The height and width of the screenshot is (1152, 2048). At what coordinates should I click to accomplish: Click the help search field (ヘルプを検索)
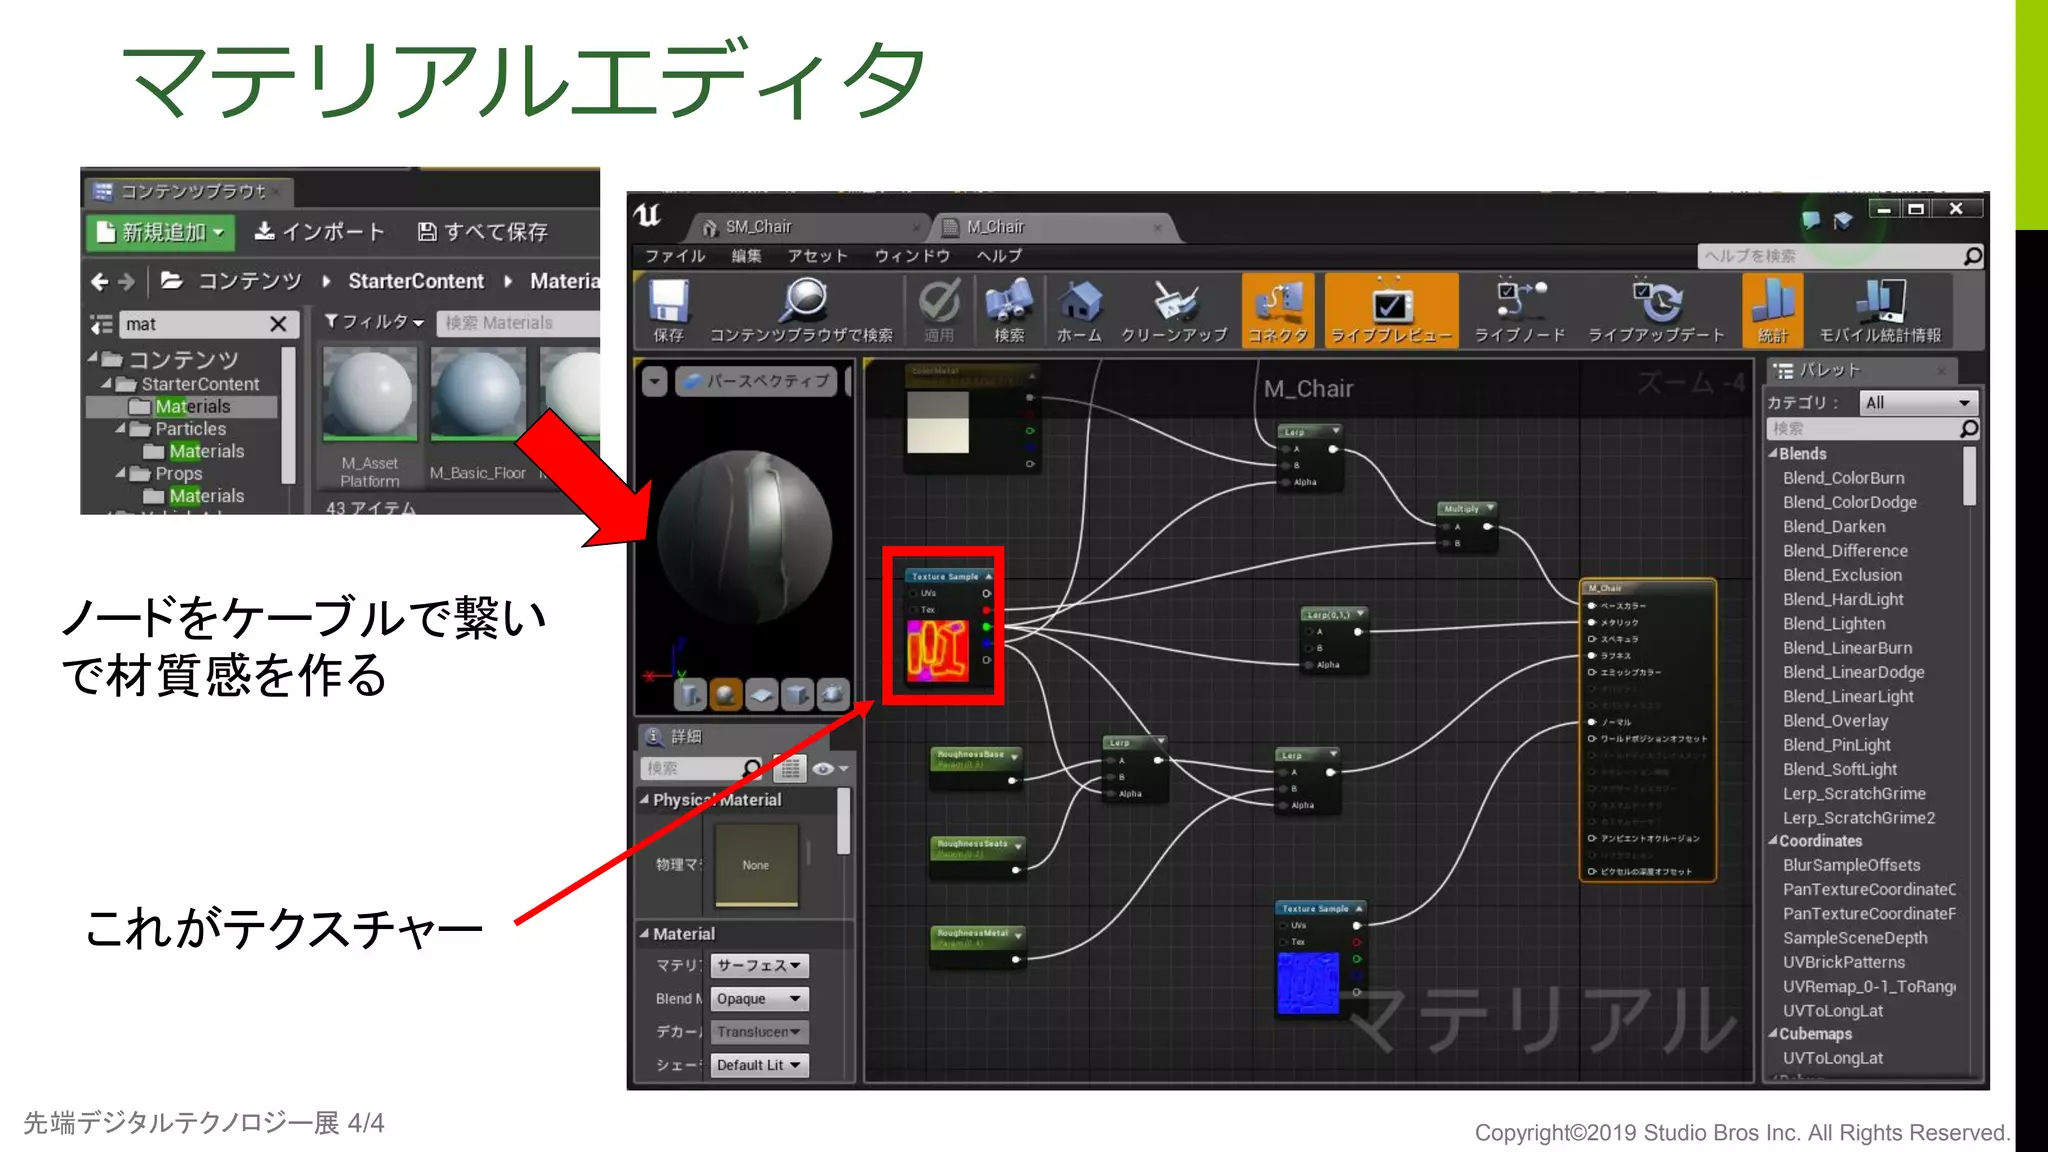1840,256
